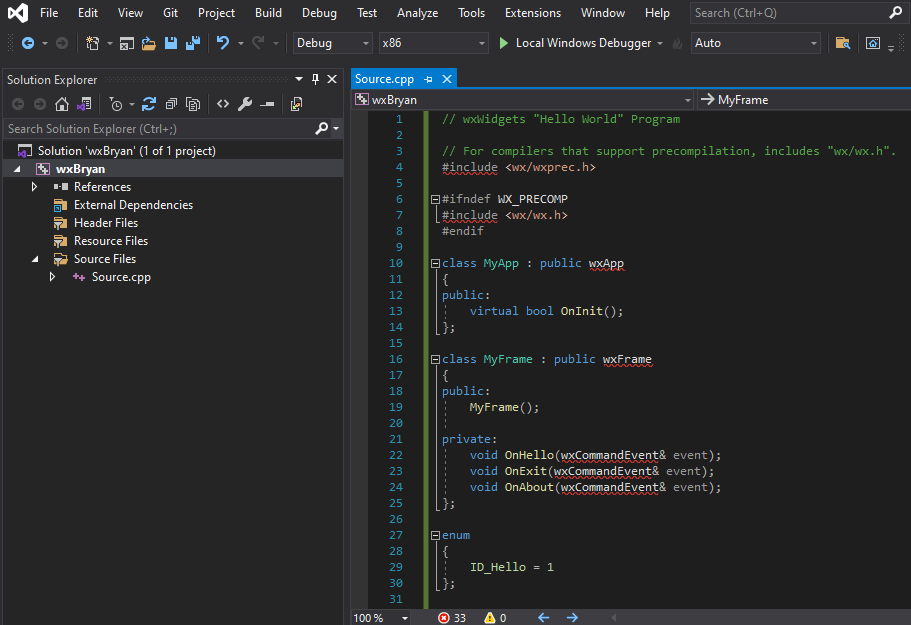The width and height of the screenshot is (911, 625).
Task: Select the Header Files folder
Action: click(x=106, y=223)
